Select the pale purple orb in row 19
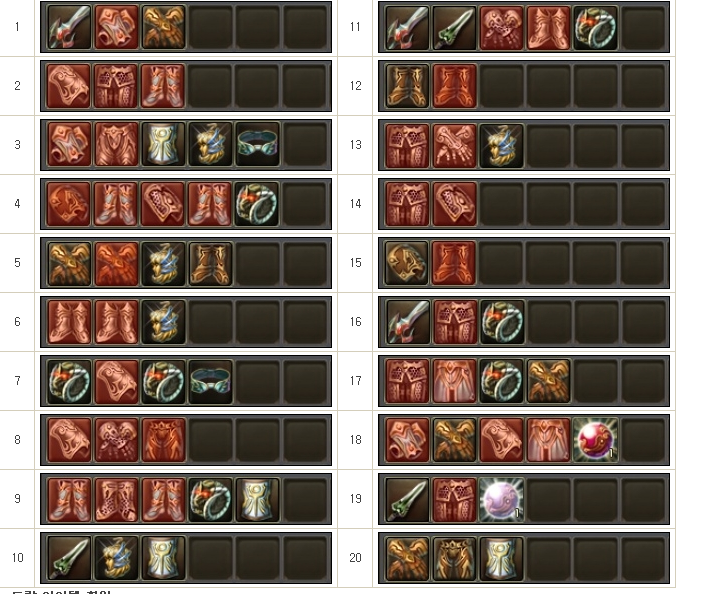The image size is (707, 594). click(x=501, y=499)
